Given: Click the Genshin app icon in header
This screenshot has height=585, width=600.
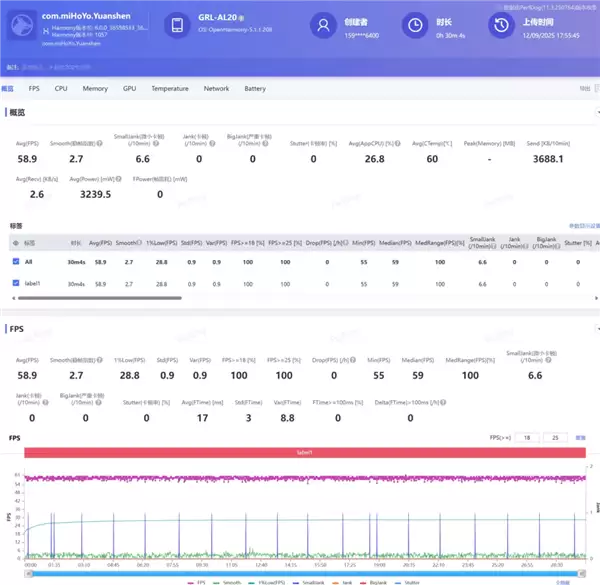Looking at the screenshot, I should click(20, 27).
